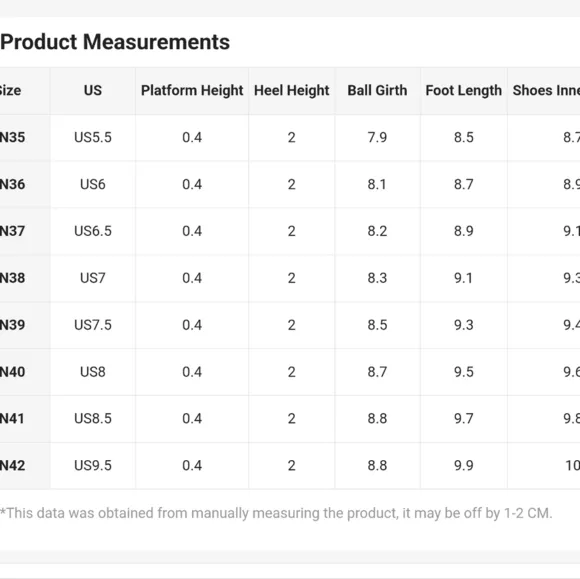Click the Product Measurements heading
580x579 pixels.
point(115,42)
